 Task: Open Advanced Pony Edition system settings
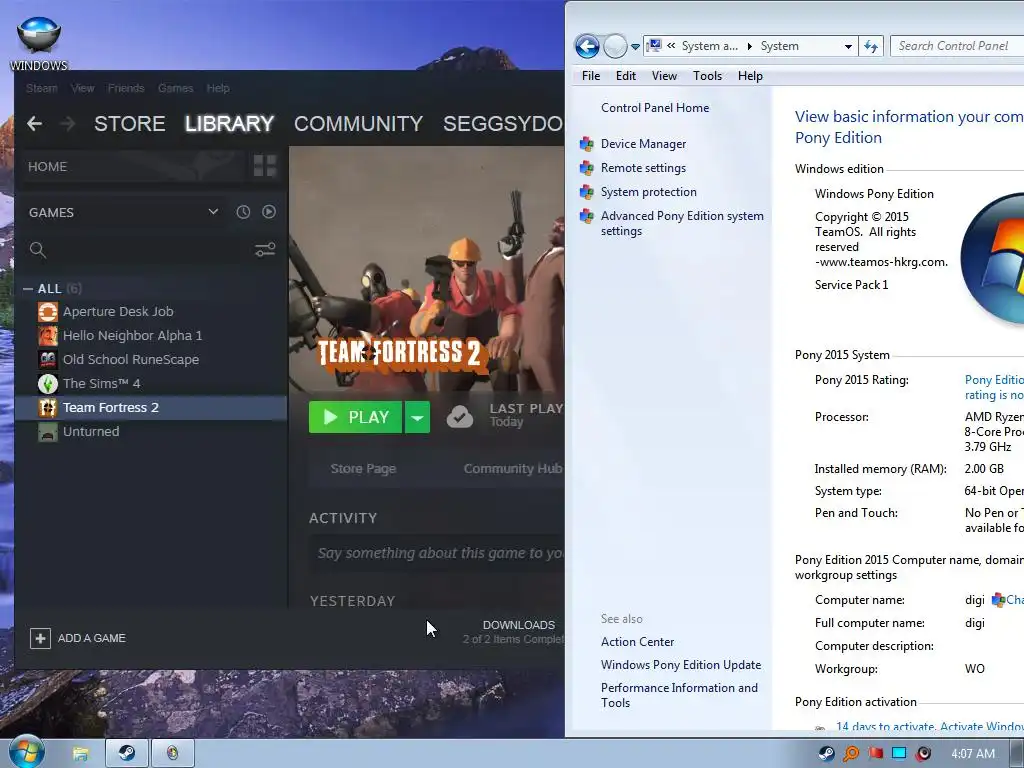tap(682, 223)
